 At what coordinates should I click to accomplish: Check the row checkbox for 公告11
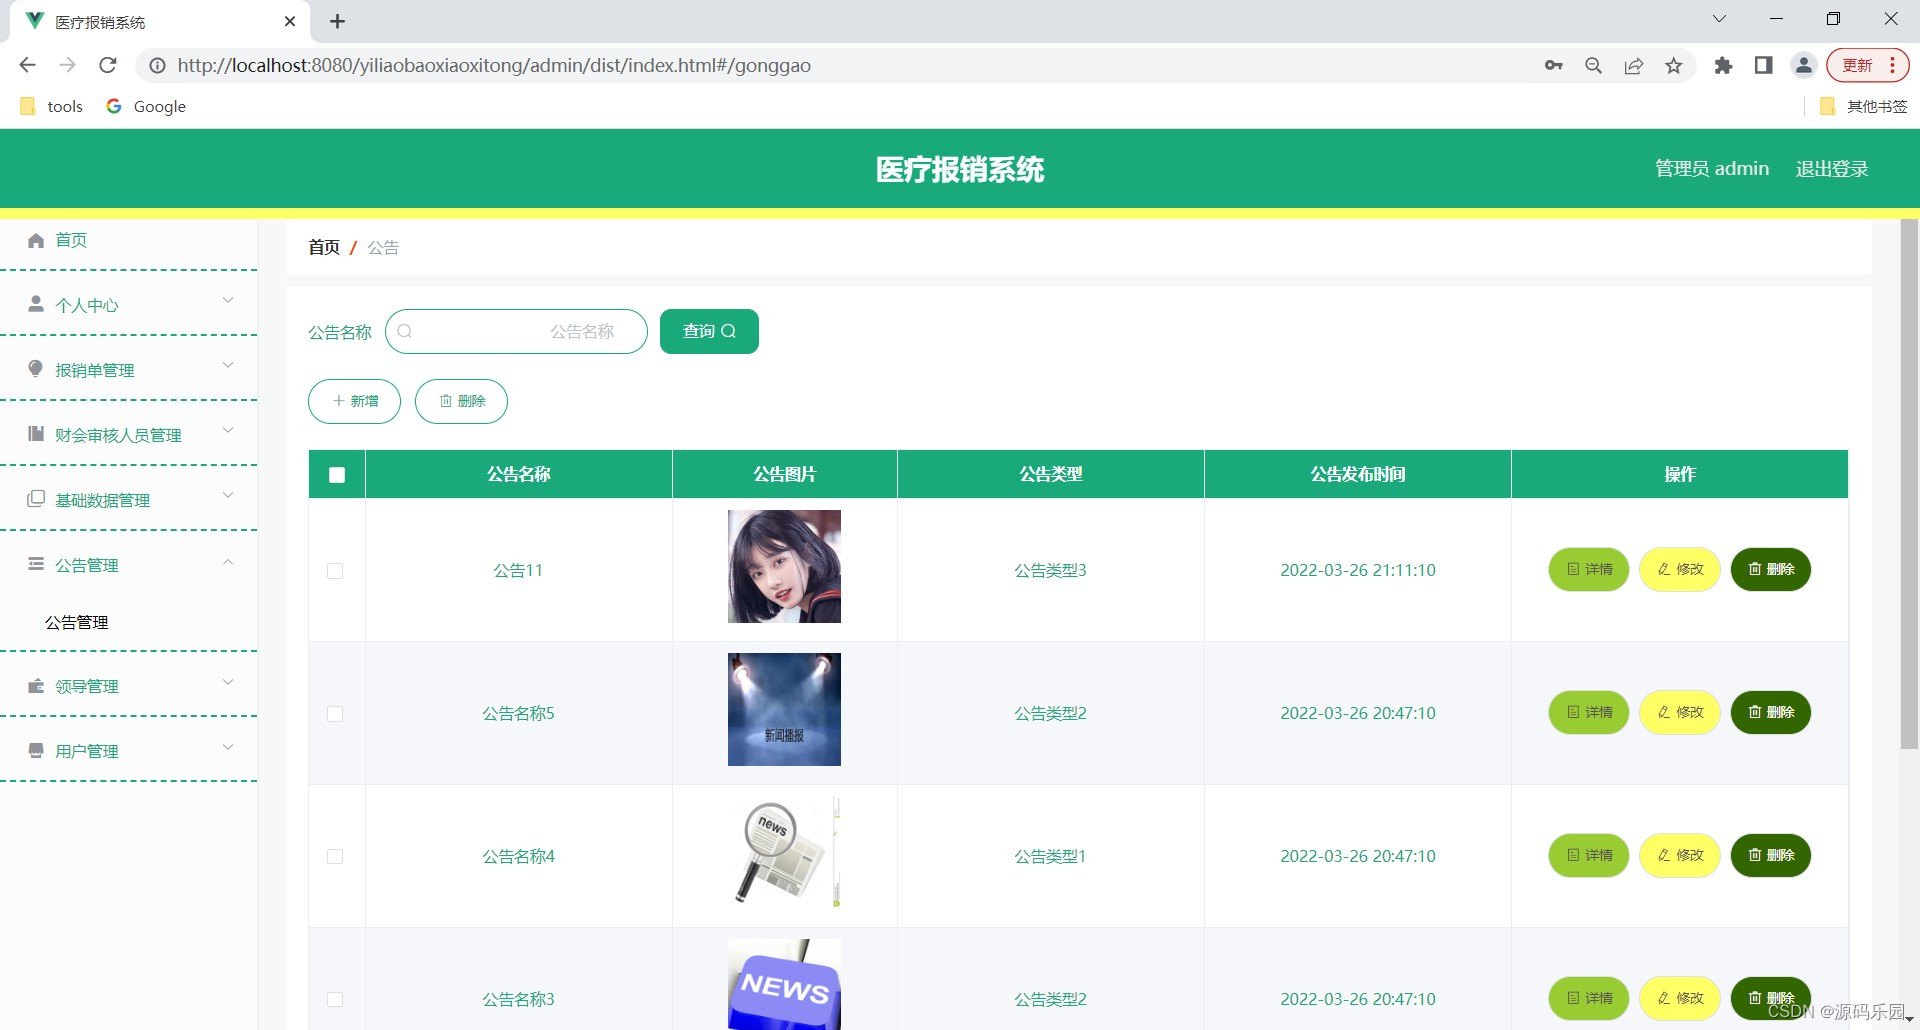coord(335,571)
